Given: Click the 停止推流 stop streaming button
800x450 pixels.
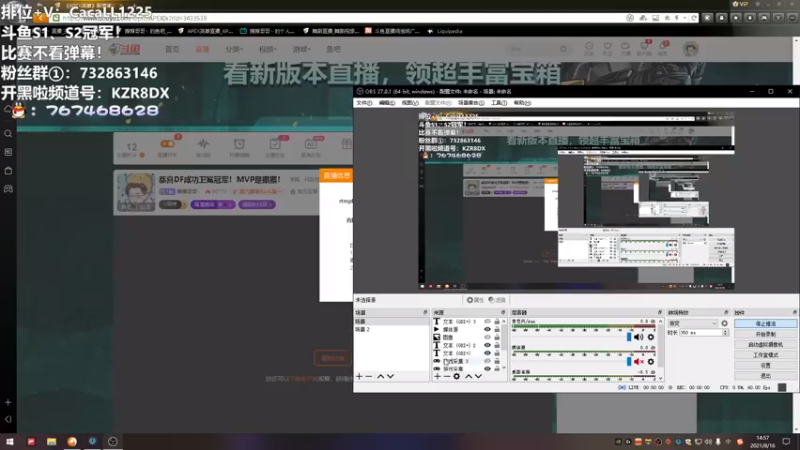Looking at the screenshot, I should pos(765,323).
